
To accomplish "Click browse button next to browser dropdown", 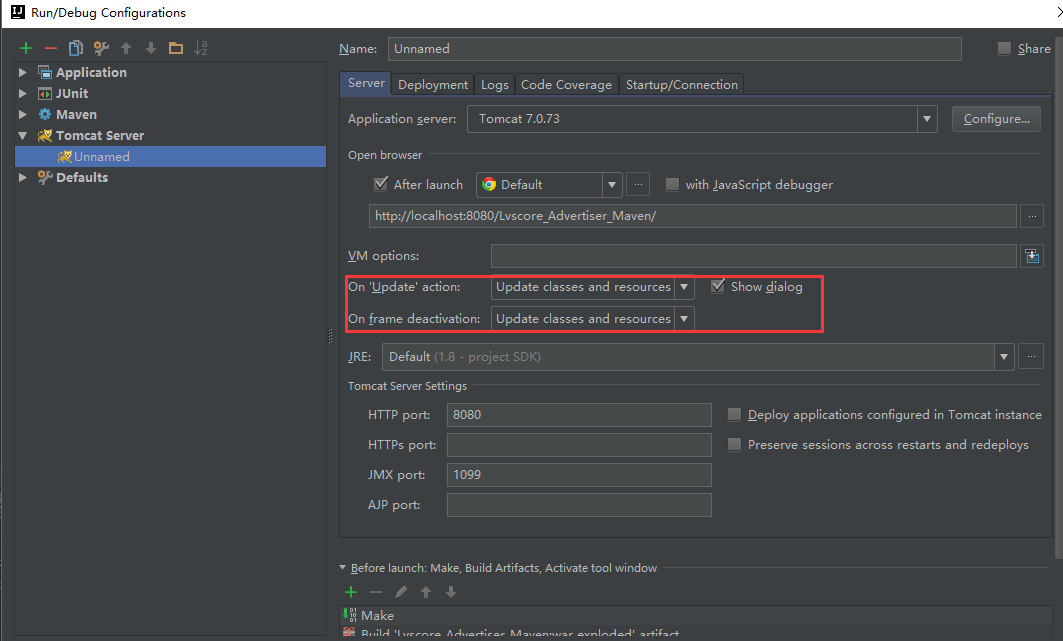I will pyautogui.click(x=638, y=184).
